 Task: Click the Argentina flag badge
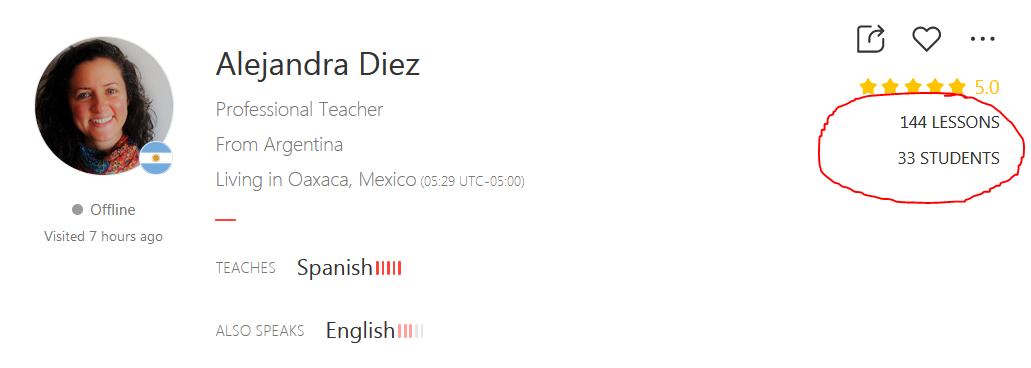[x=156, y=158]
